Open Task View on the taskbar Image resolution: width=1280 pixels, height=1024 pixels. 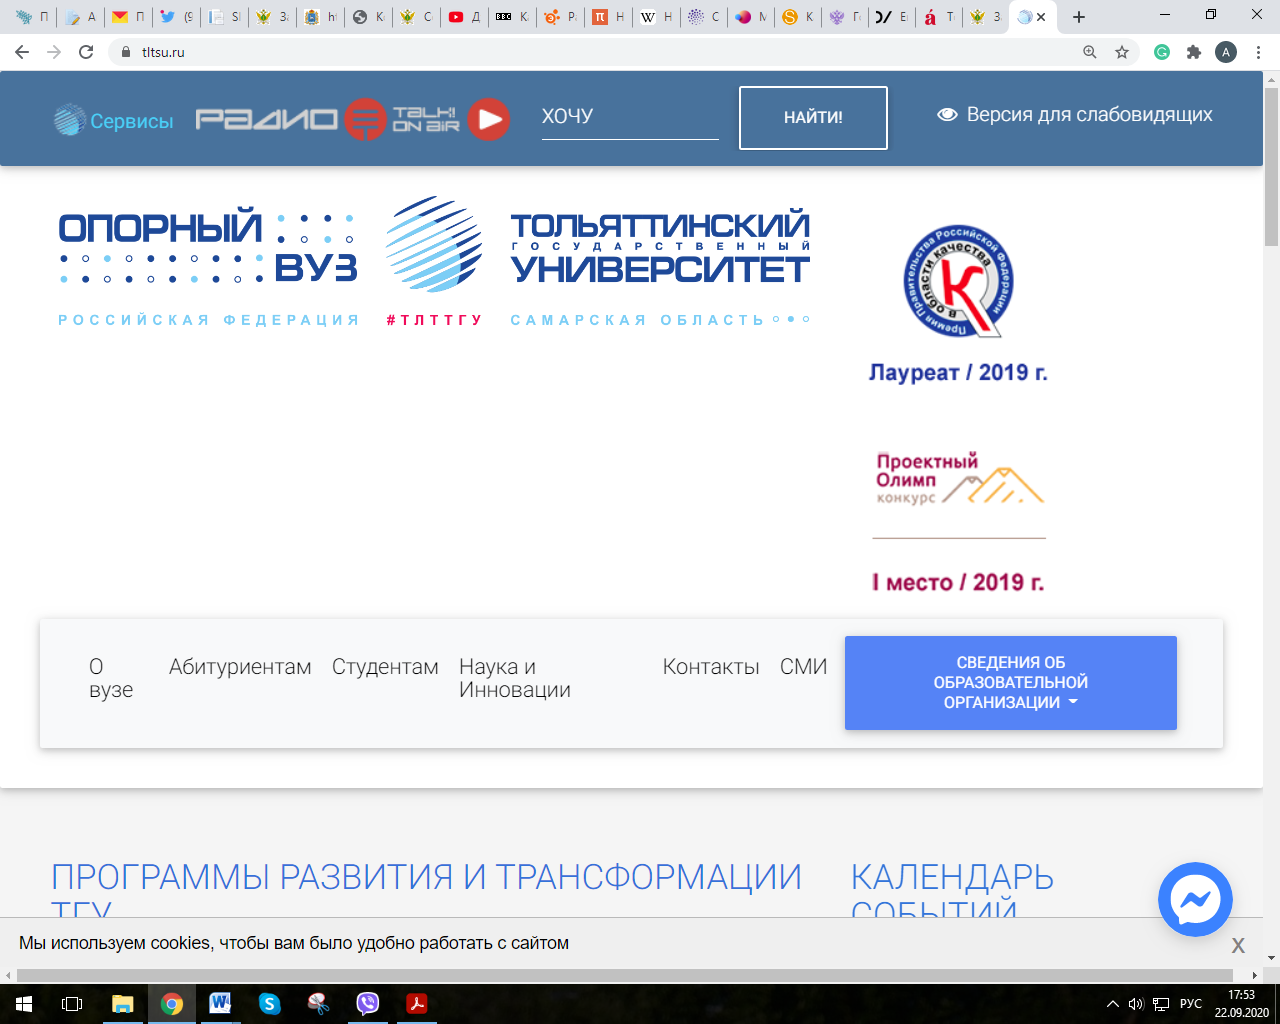pos(72,1003)
